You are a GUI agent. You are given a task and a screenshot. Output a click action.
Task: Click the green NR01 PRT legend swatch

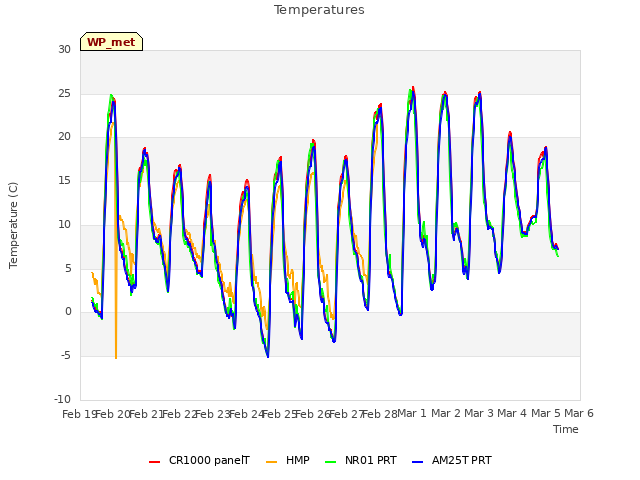331,462
